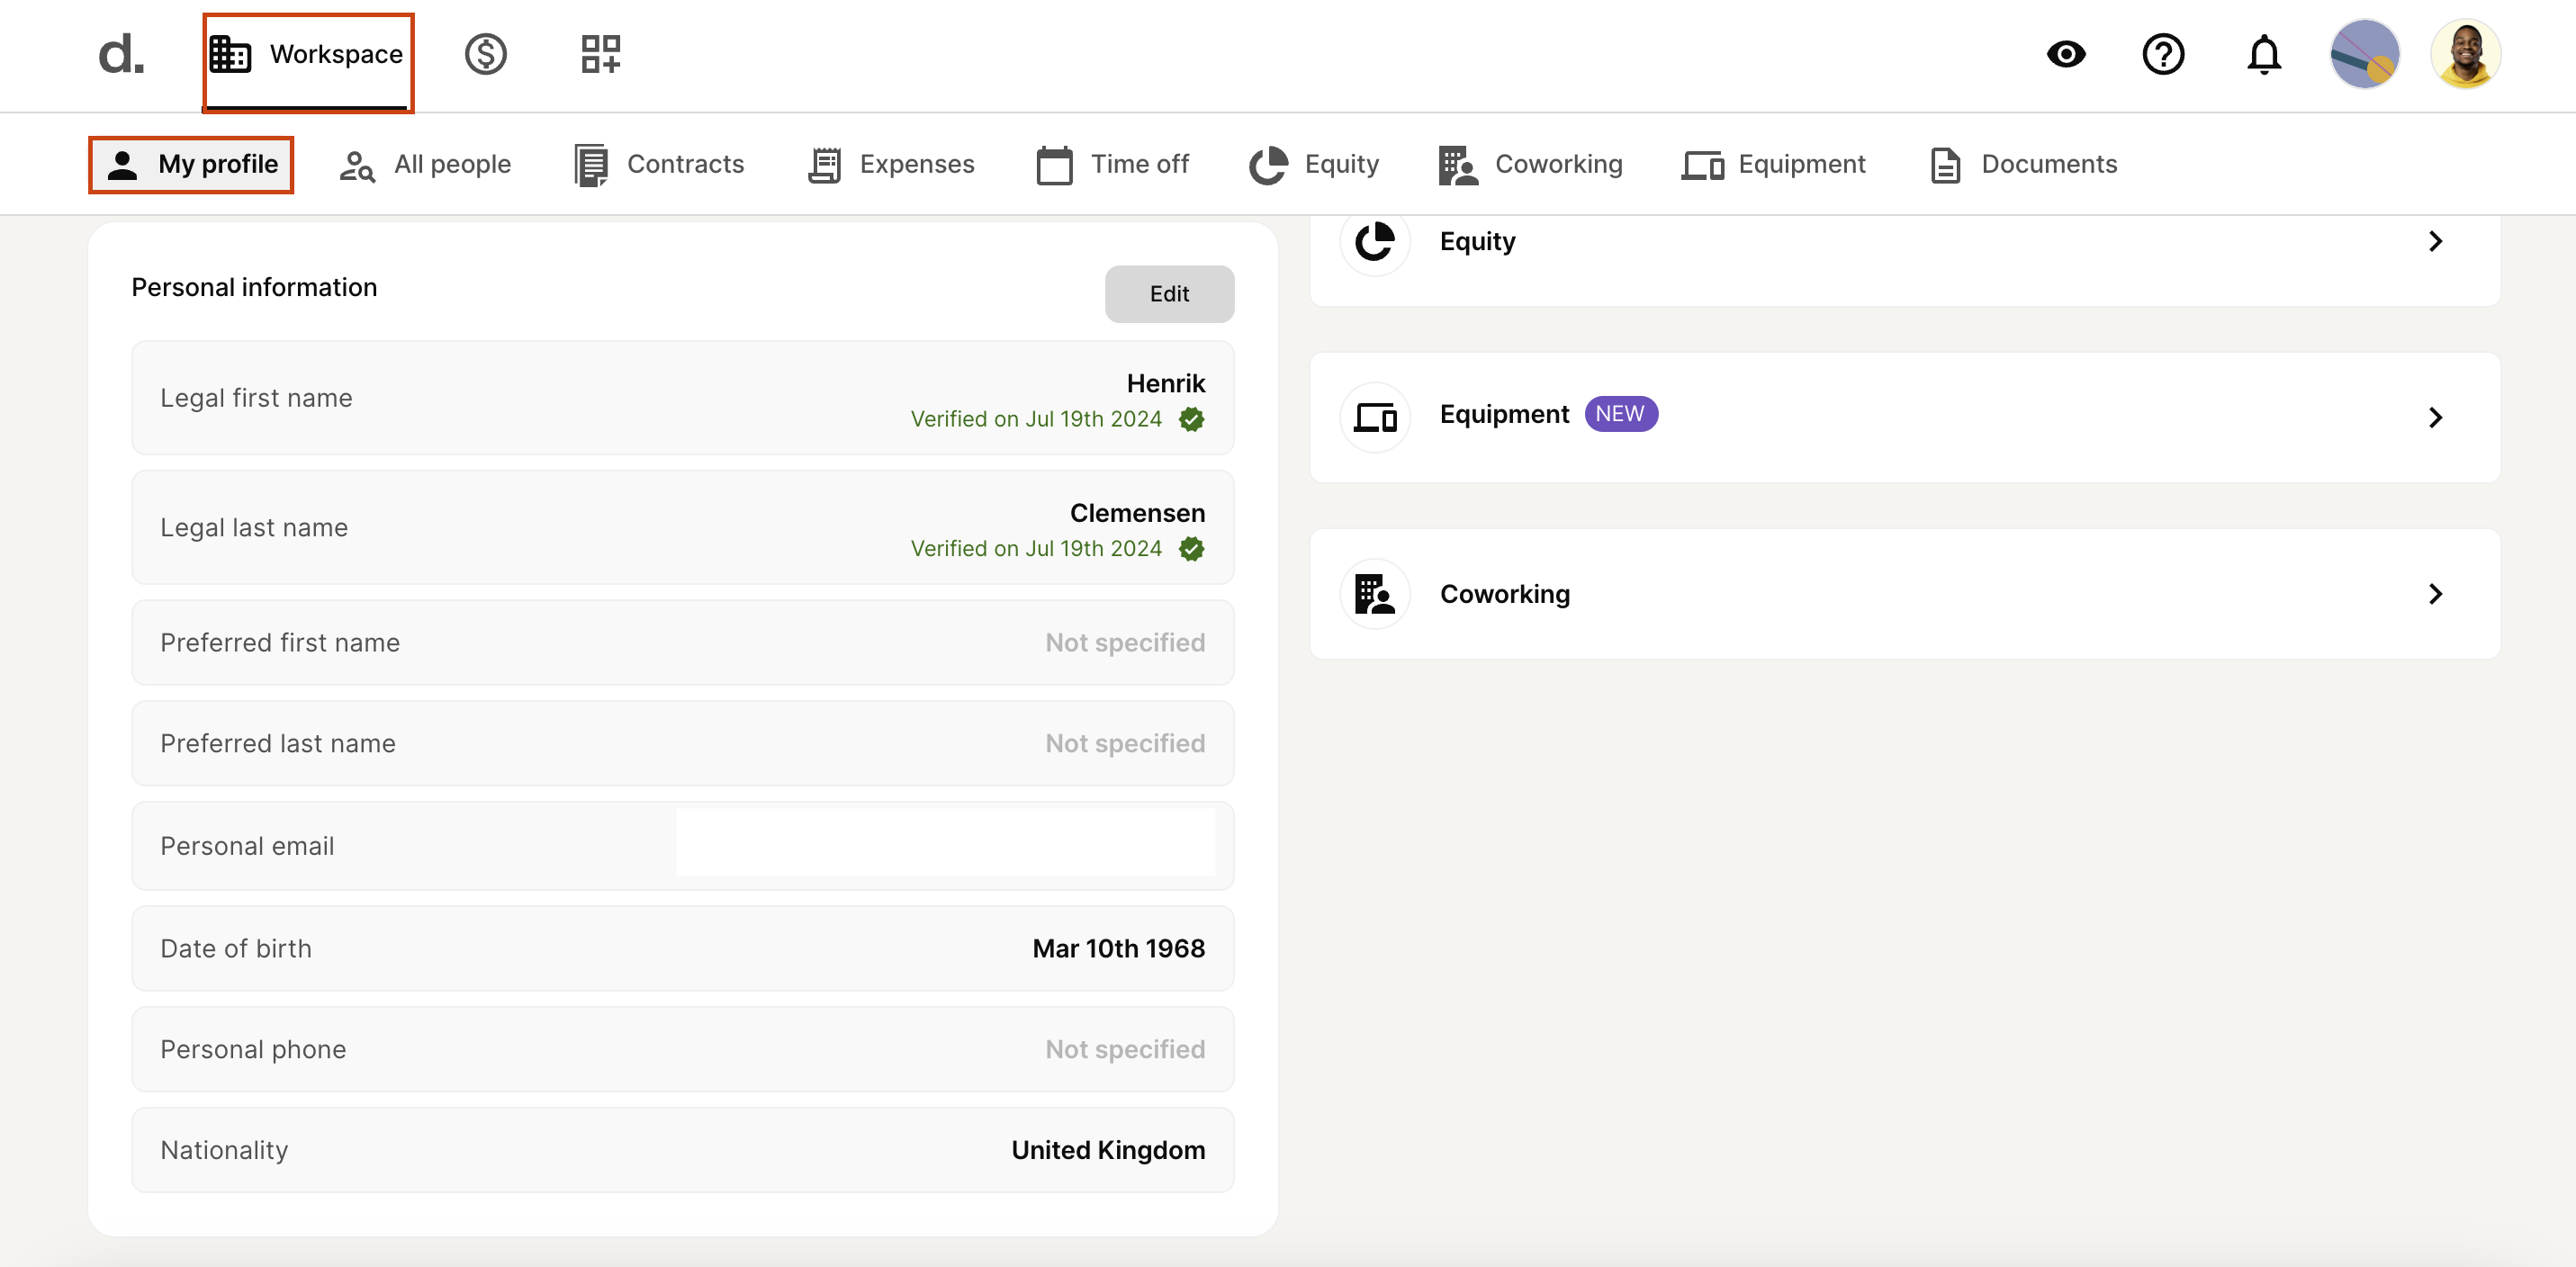Open the payments dollar icon

point(486,54)
